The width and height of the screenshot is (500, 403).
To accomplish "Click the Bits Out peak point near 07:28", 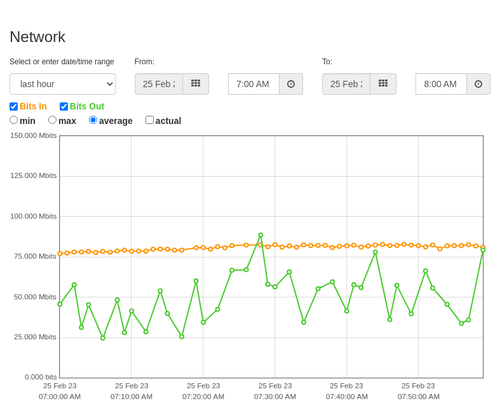I will click(x=261, y=235).
